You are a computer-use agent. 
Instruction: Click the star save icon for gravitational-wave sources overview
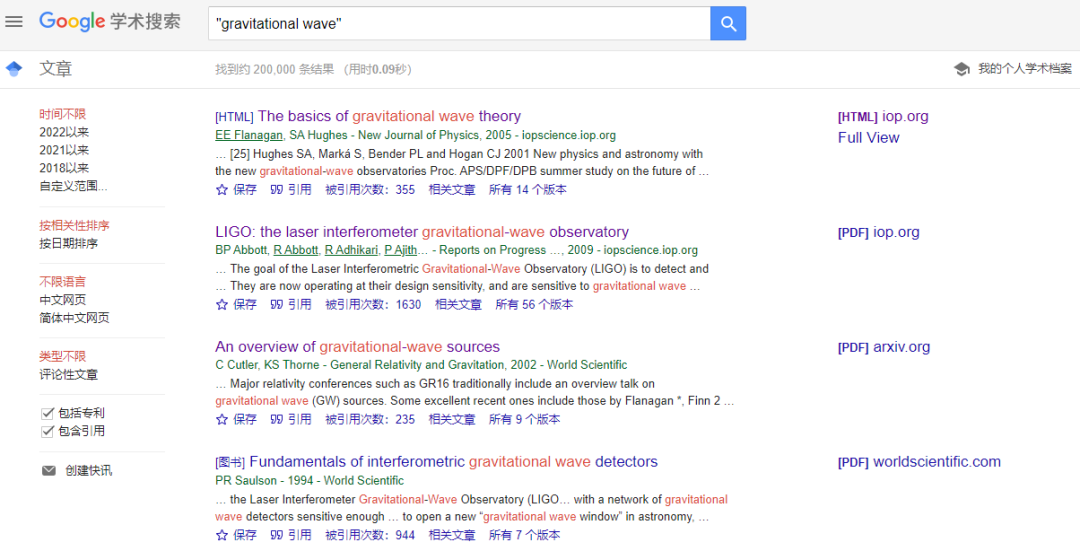[x=221, y=419]
